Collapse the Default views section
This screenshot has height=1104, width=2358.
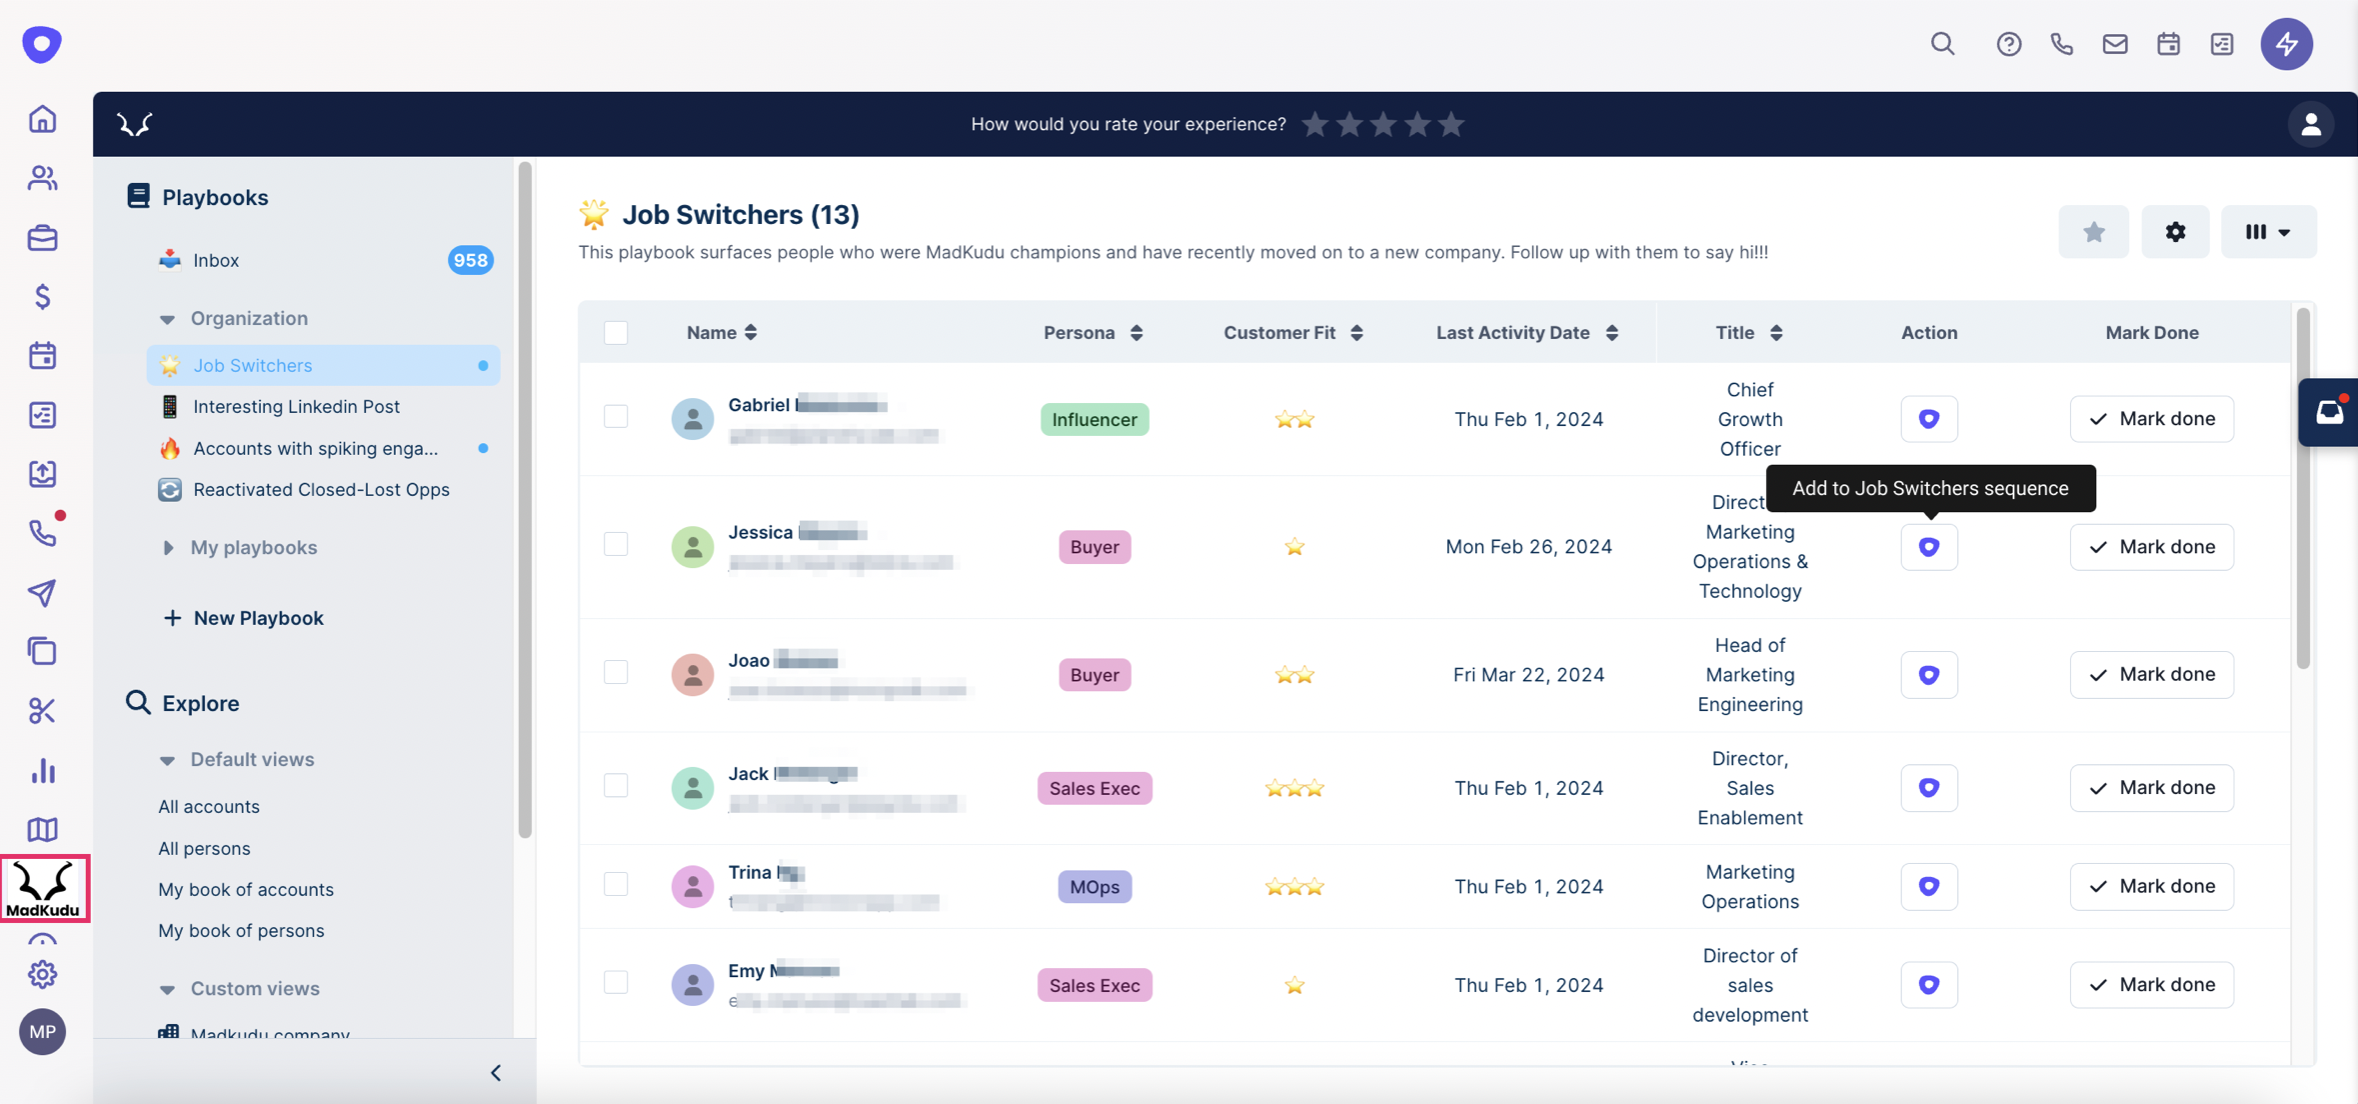coord(167,760)
